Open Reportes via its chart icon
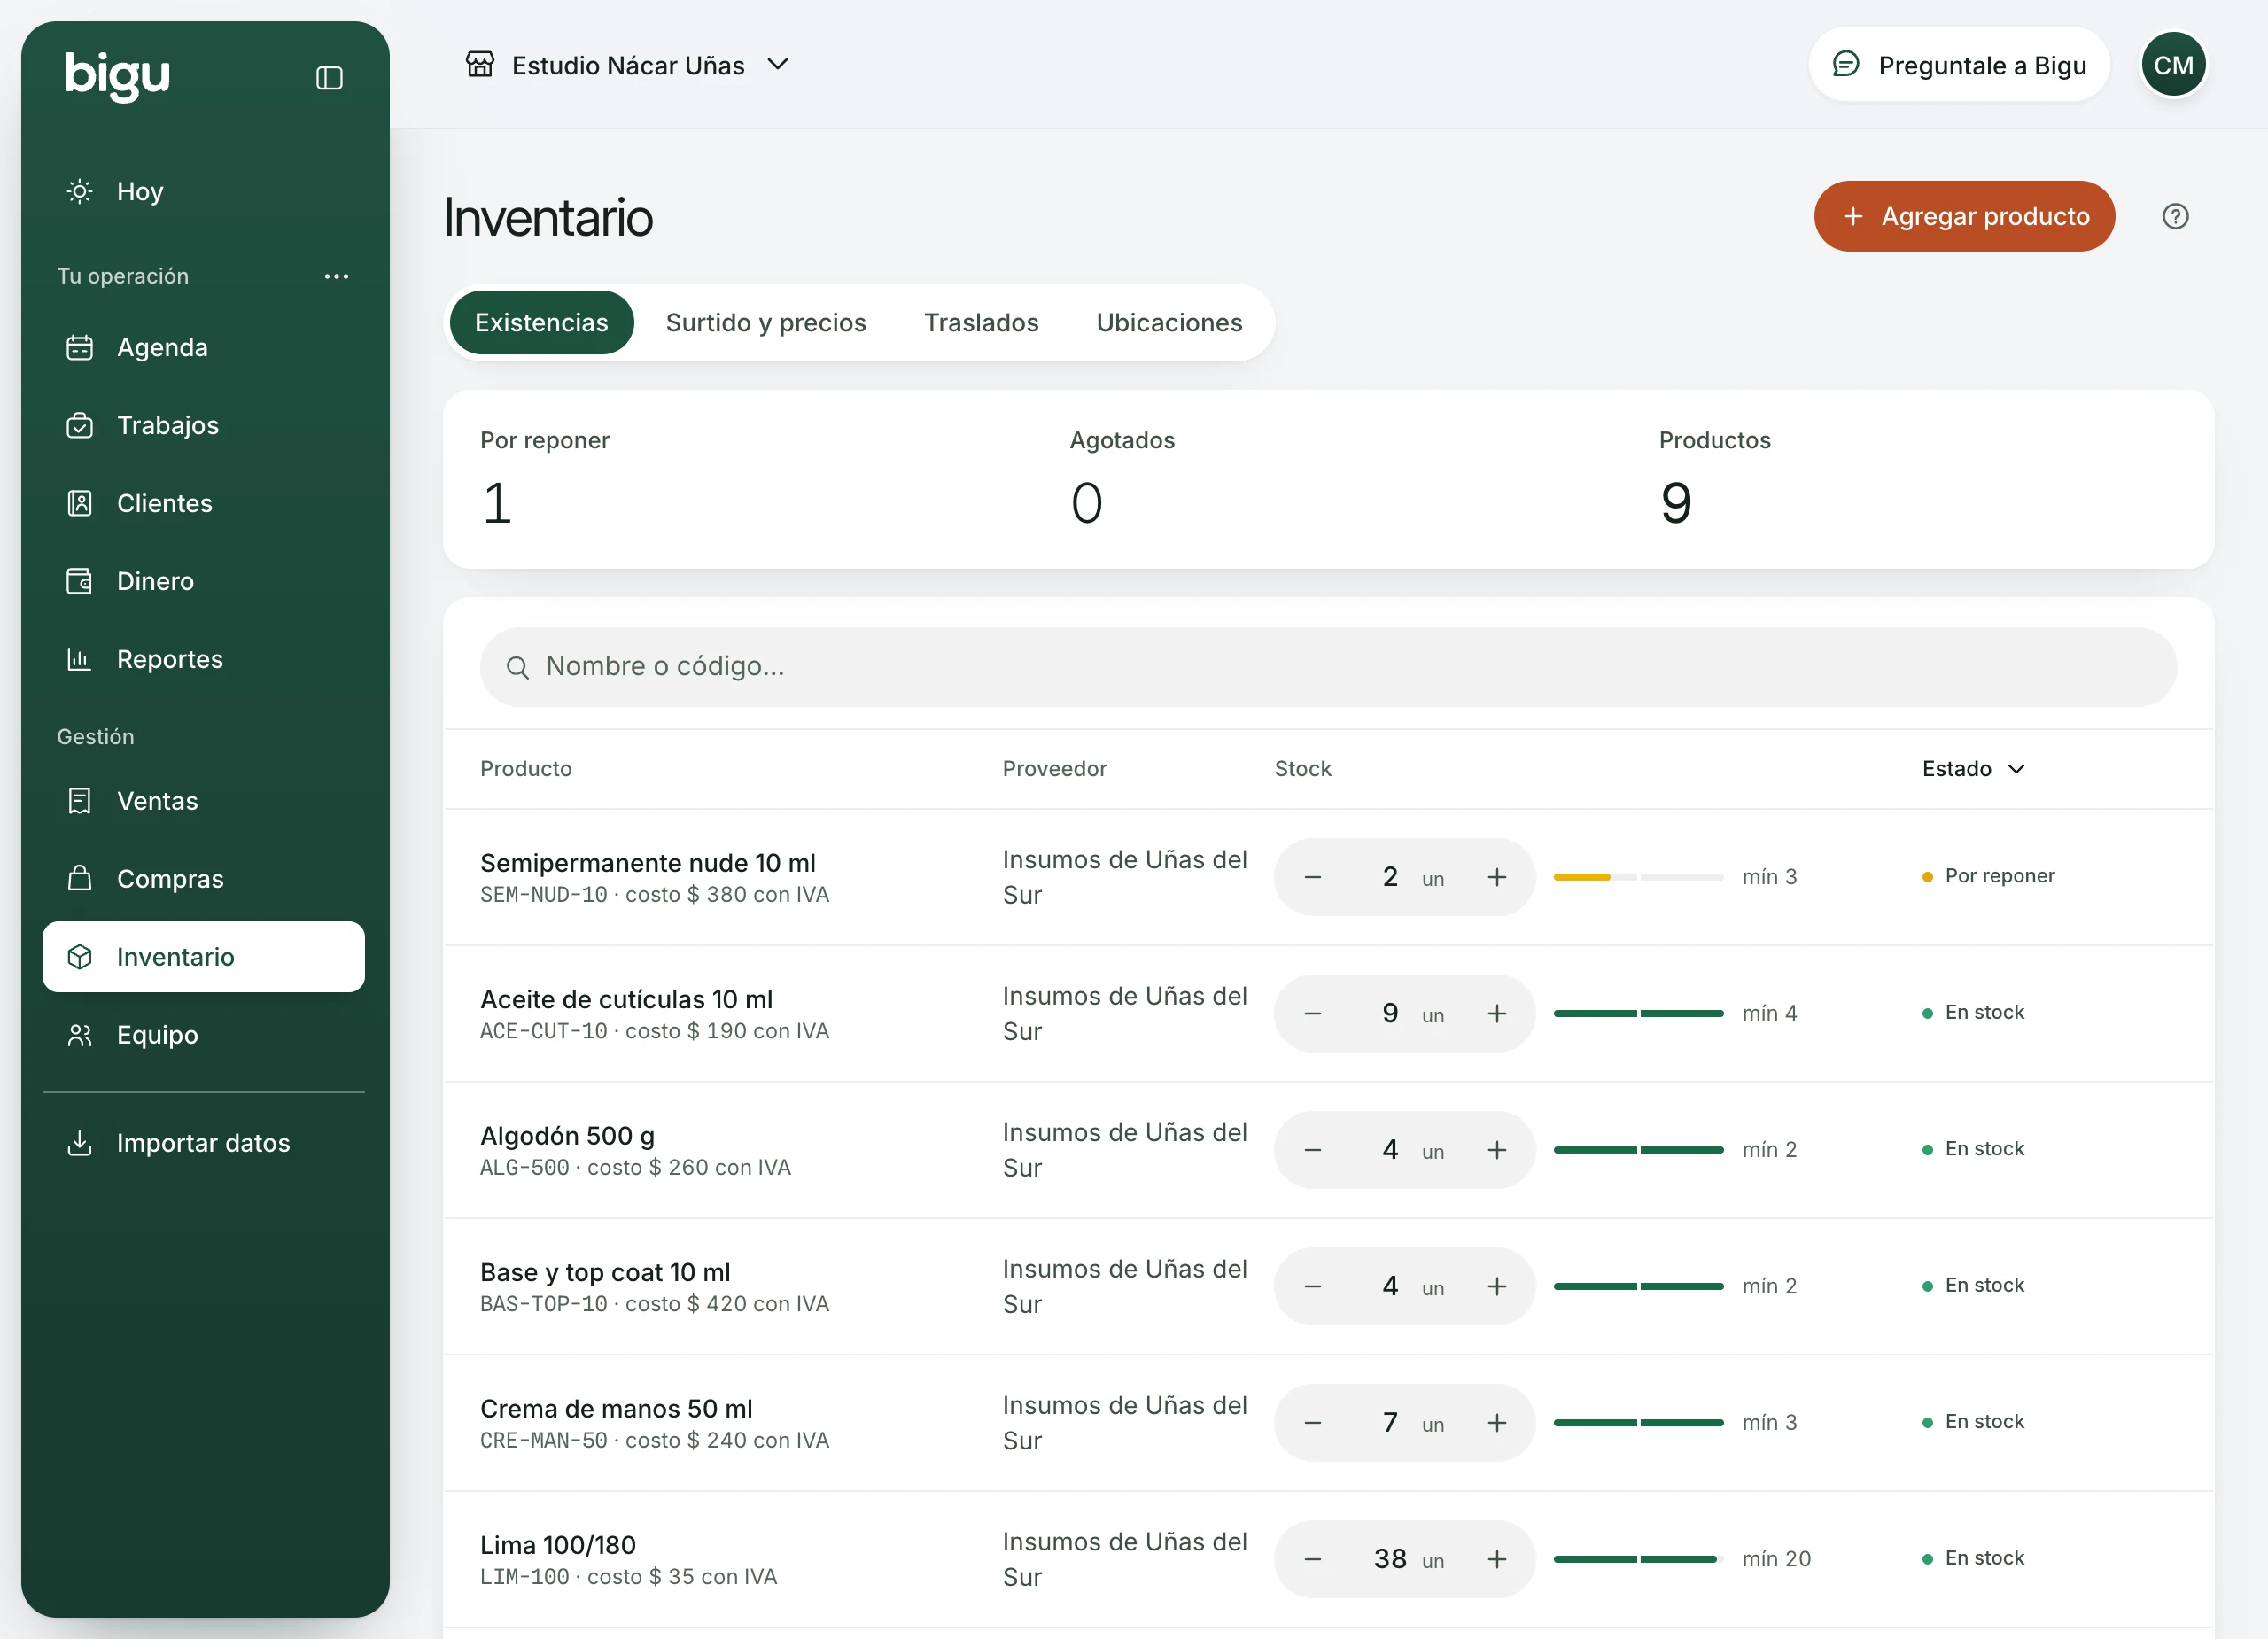2268x1639 pixels. [80, 659]
